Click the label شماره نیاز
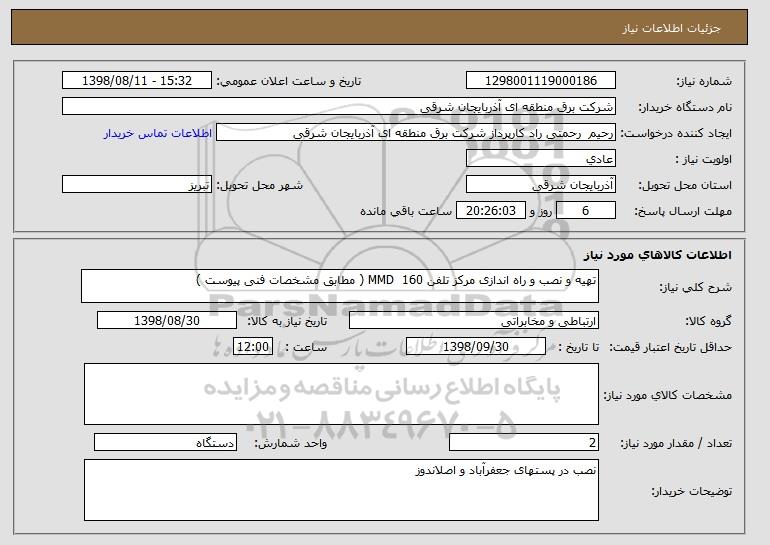This screenshot has height=545, width=770. pyautogui.click(x=704, y=82)
